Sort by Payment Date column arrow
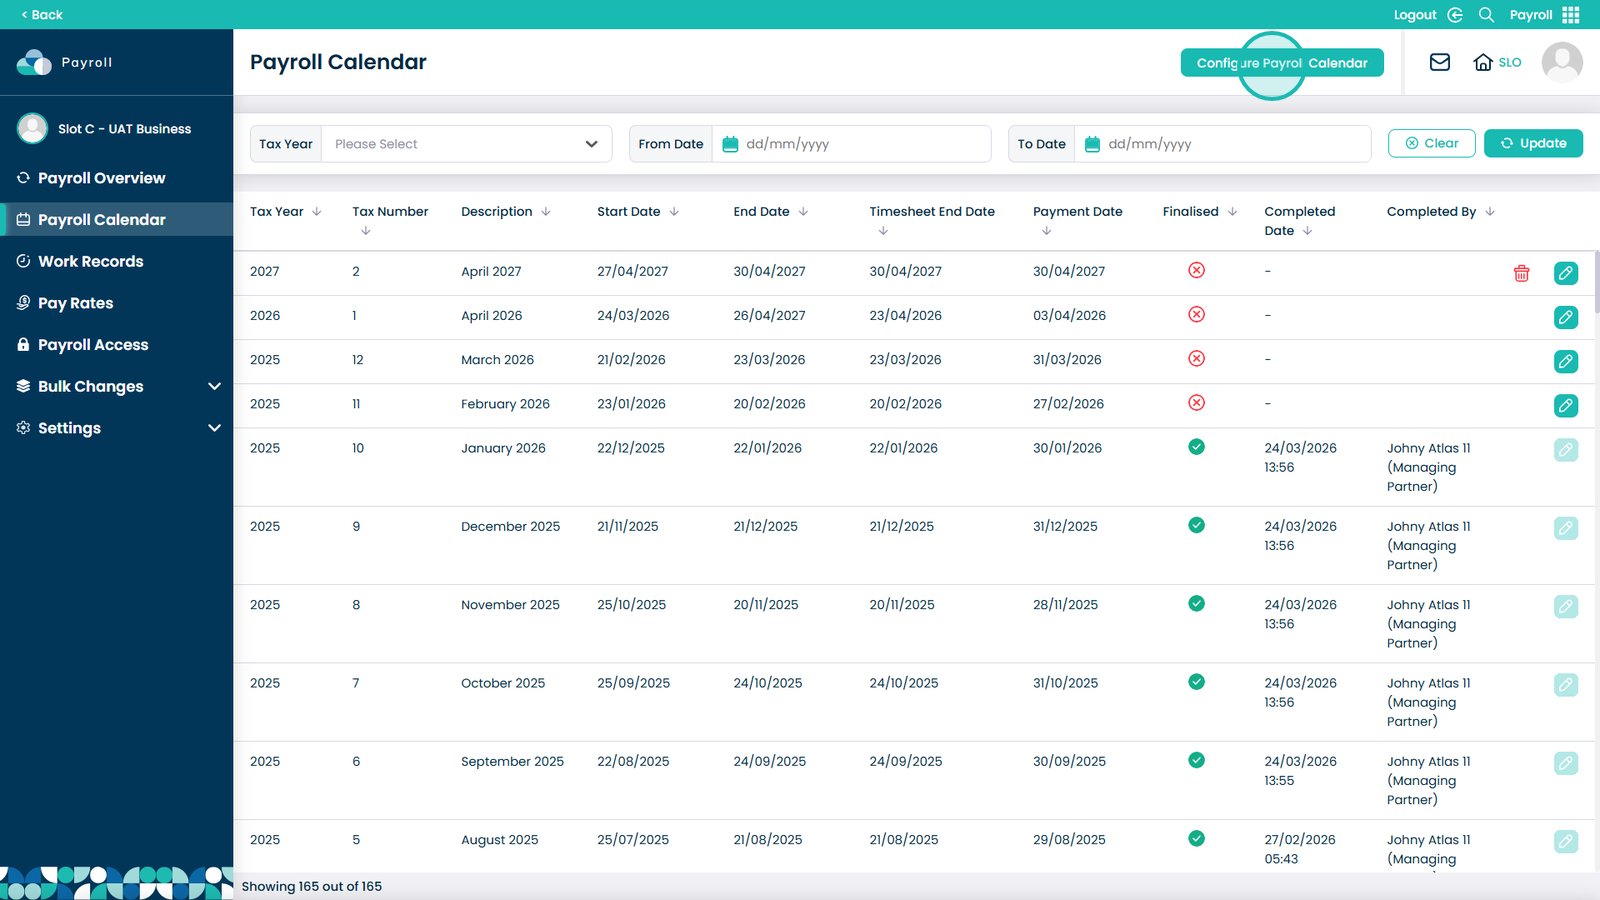 pyautogui.click(x=1046, y=230)
